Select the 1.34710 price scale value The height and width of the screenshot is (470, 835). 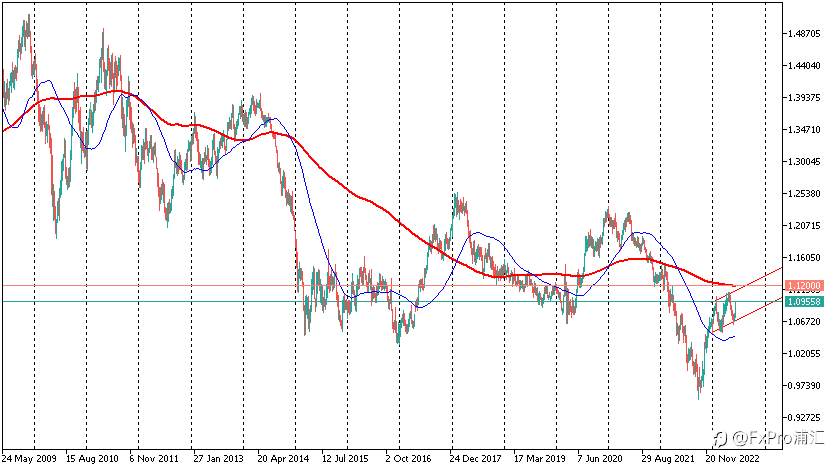coord(804,129)
